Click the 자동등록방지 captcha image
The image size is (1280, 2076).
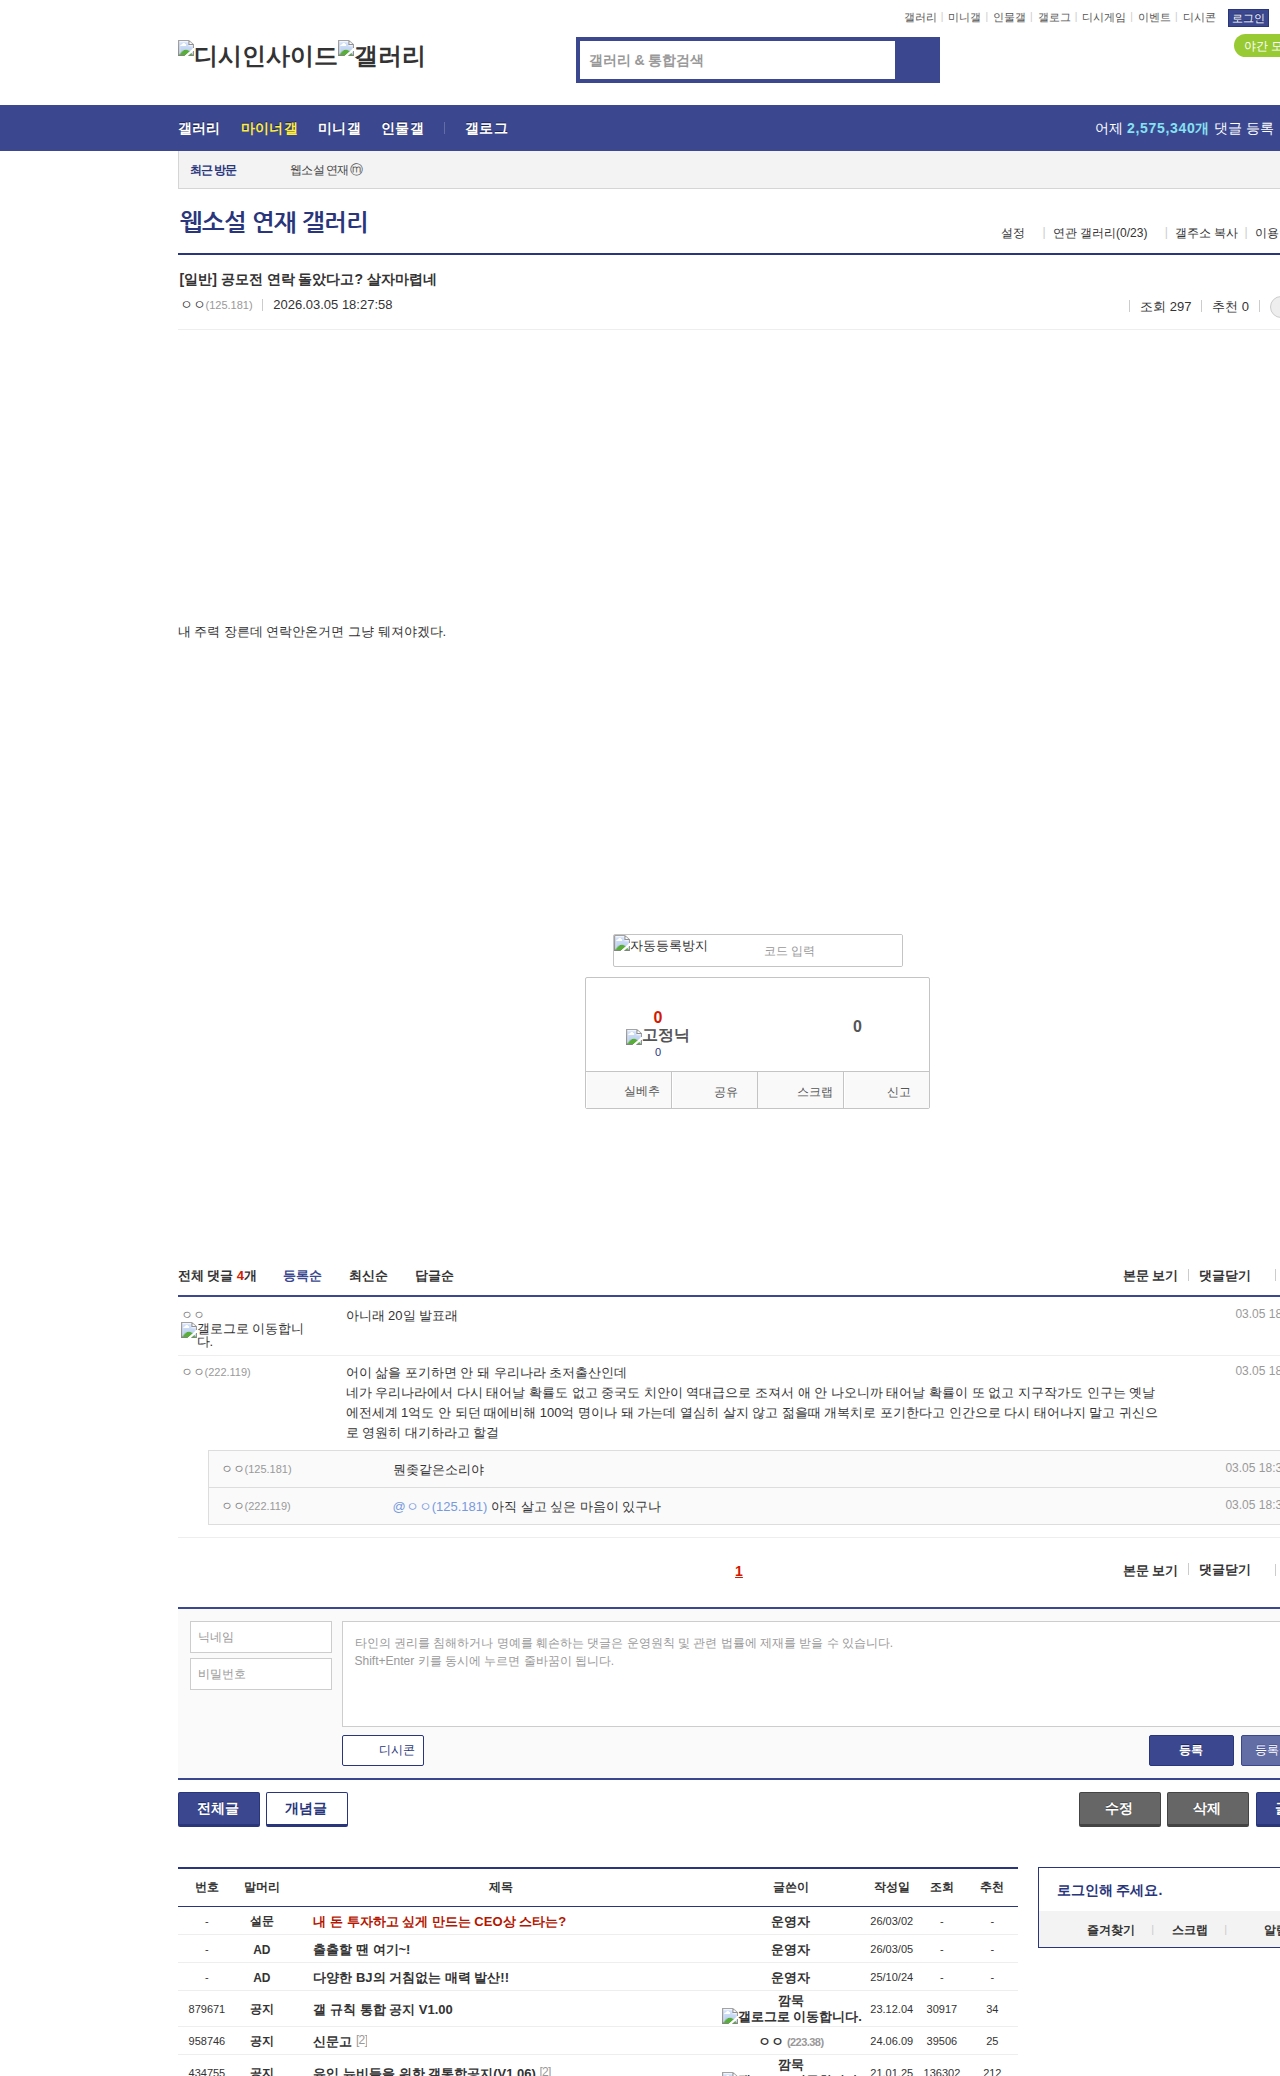point(661,946)
